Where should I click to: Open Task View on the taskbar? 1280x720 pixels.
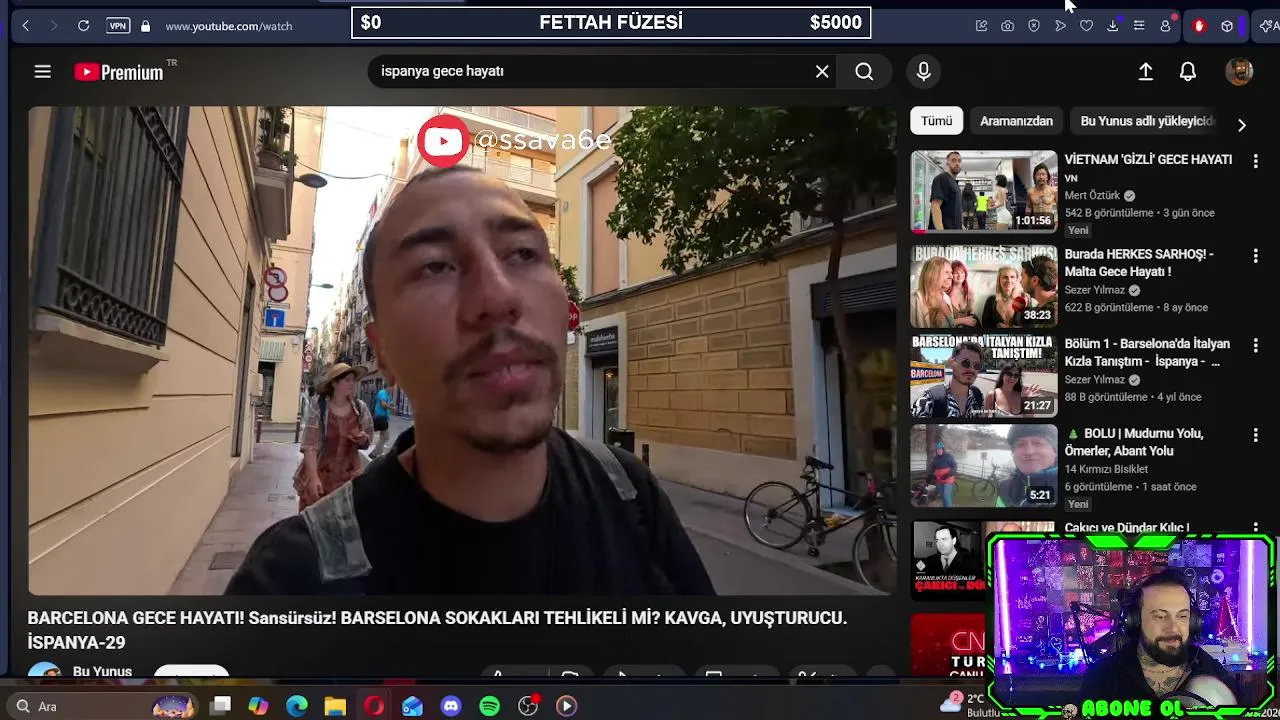(x=221, y=706)
